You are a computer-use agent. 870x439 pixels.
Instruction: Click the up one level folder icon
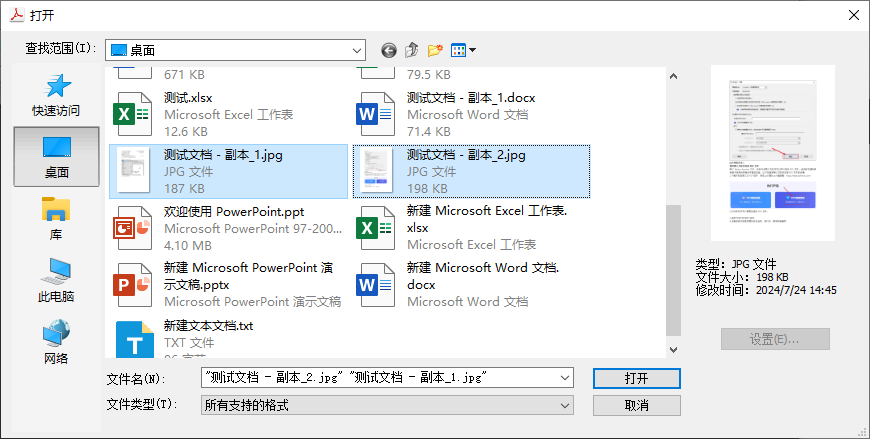[x=411, y=50]
